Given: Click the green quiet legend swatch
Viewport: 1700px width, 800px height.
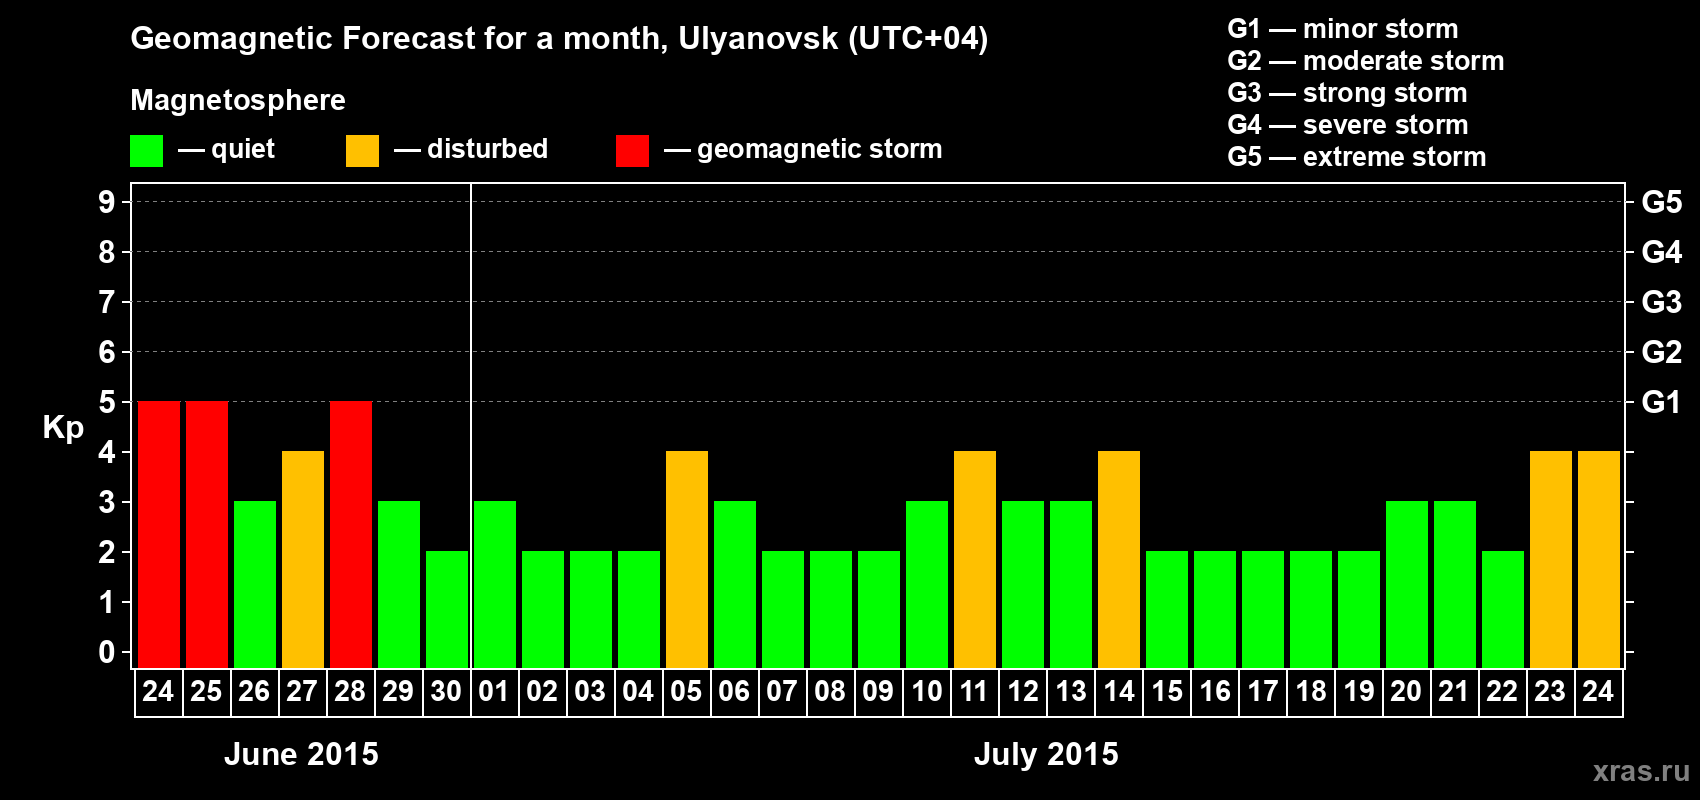Looking at the screenshot, I should (147, 151).
